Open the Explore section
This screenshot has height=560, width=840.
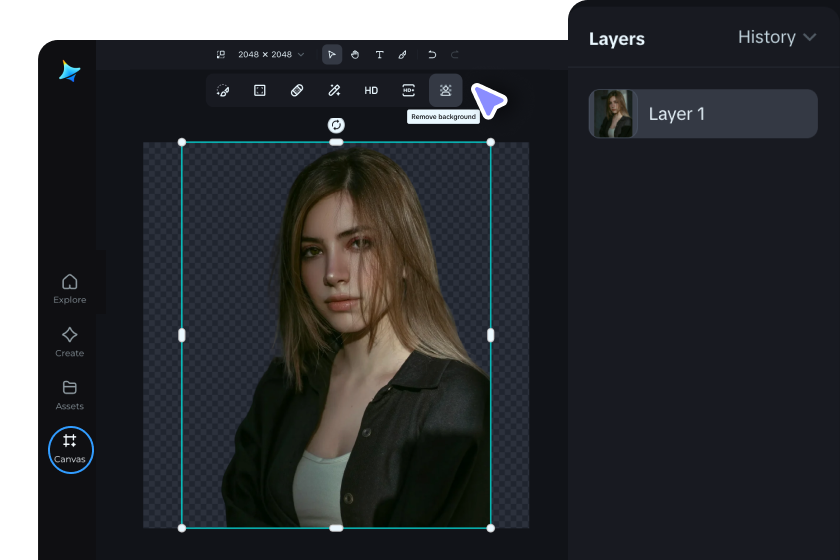click(69, 287)
